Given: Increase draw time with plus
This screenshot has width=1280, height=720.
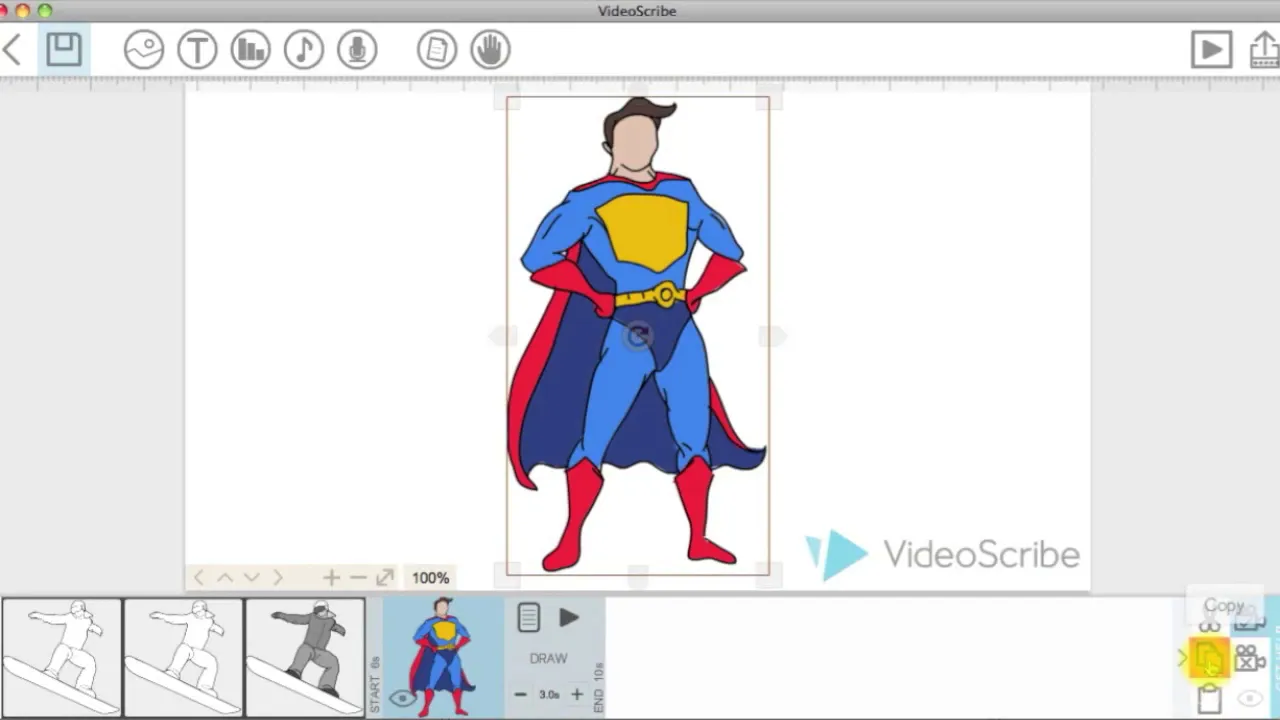Looking at the screenshot, I should pos(577,694).
